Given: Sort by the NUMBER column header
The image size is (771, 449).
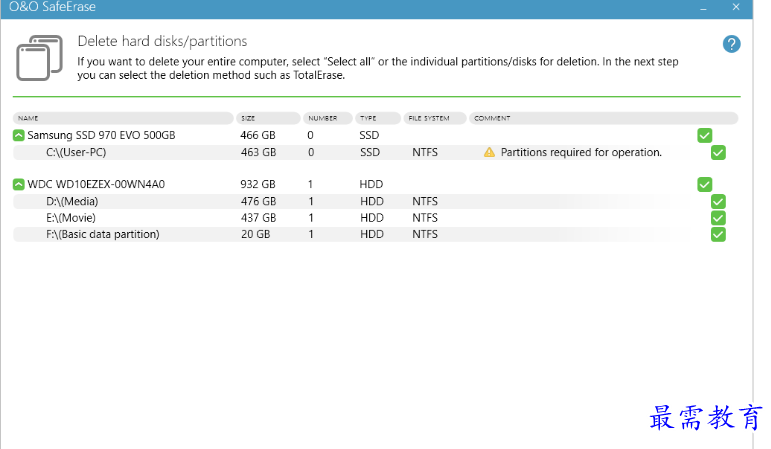Looking at the screenshot, I should point(327,118).
